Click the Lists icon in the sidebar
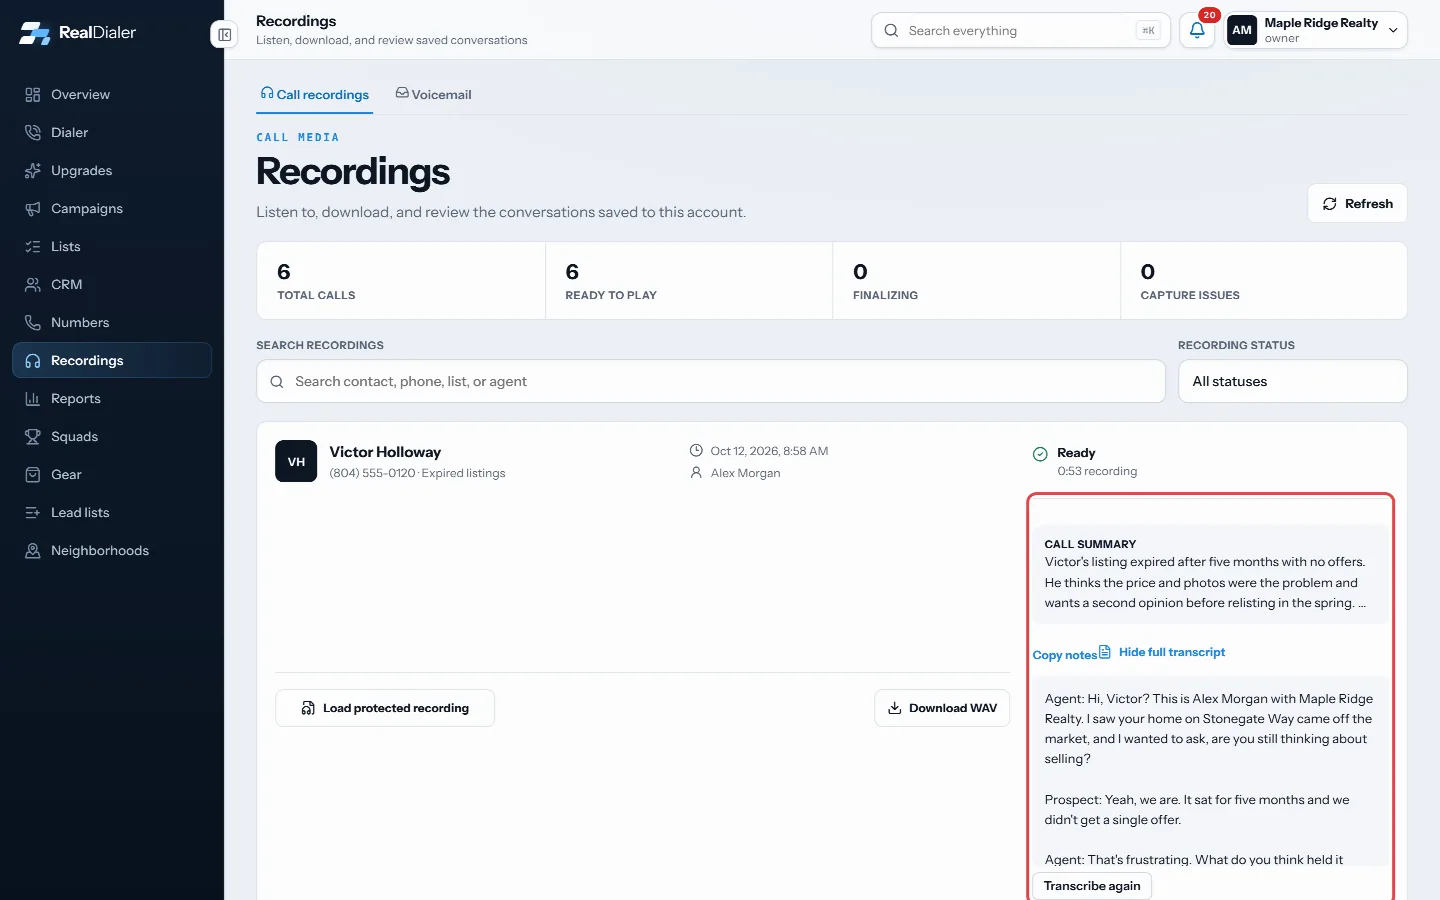 click(x=33, y=247)
